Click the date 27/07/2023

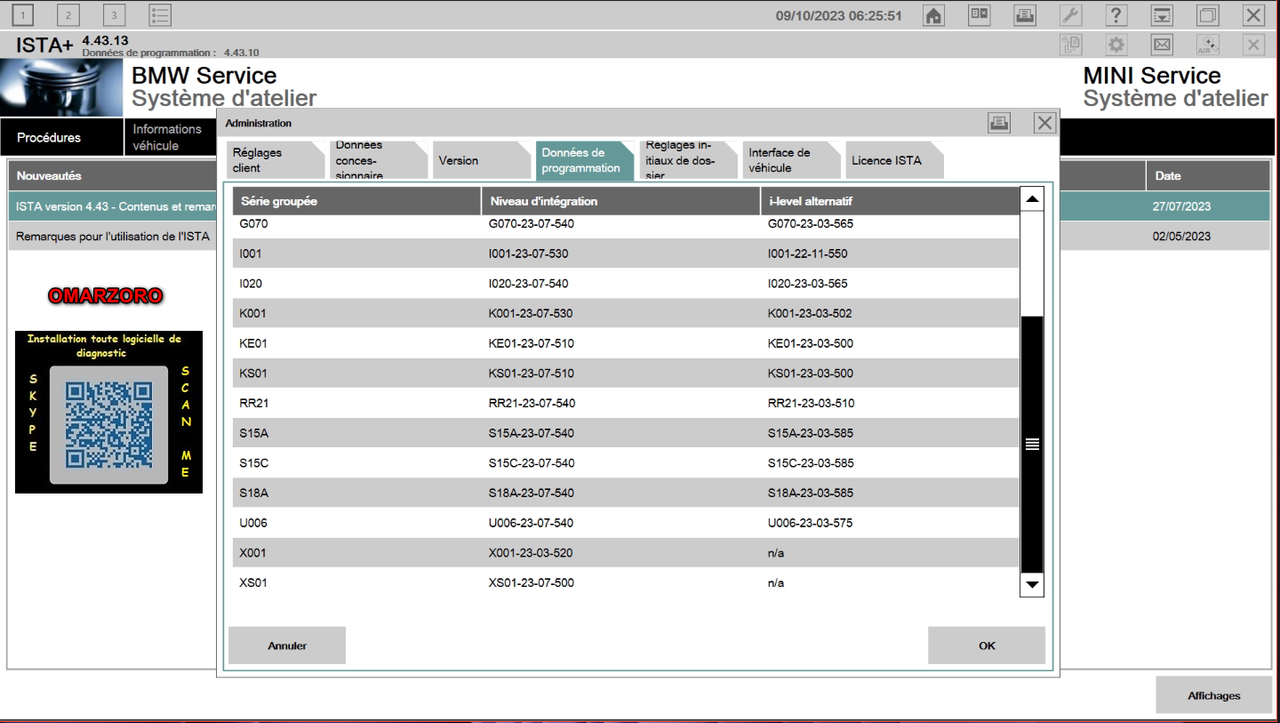click(x=1182, y=206)
